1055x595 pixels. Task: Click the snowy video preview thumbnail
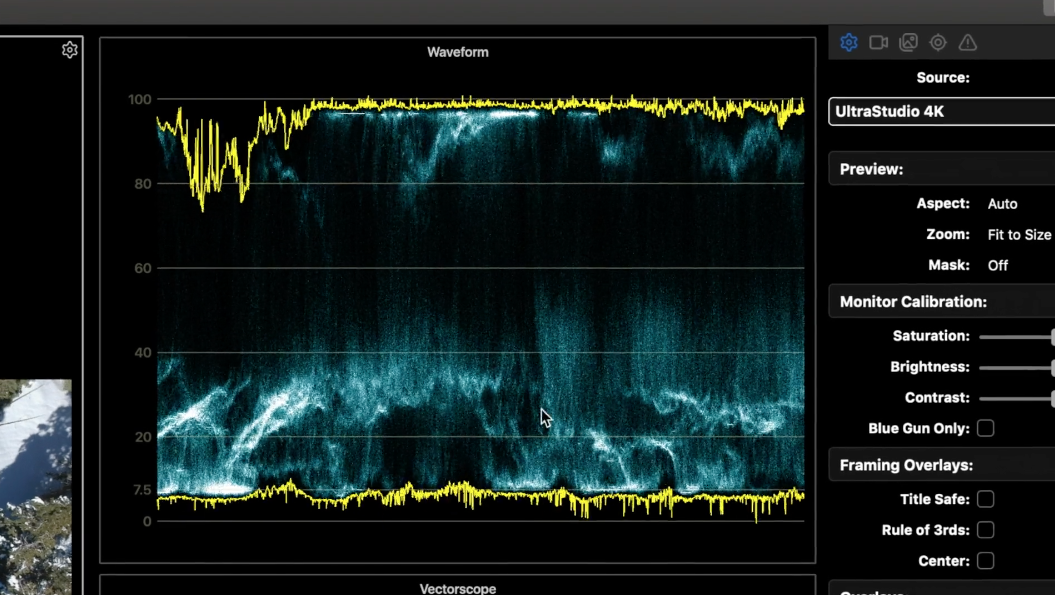tap(35, 485)
